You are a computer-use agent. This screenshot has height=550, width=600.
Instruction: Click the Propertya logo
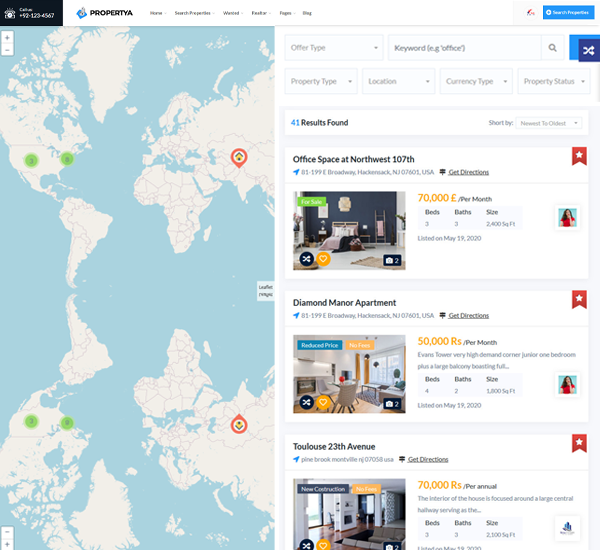pyautogui.click(x=104, y=13)
